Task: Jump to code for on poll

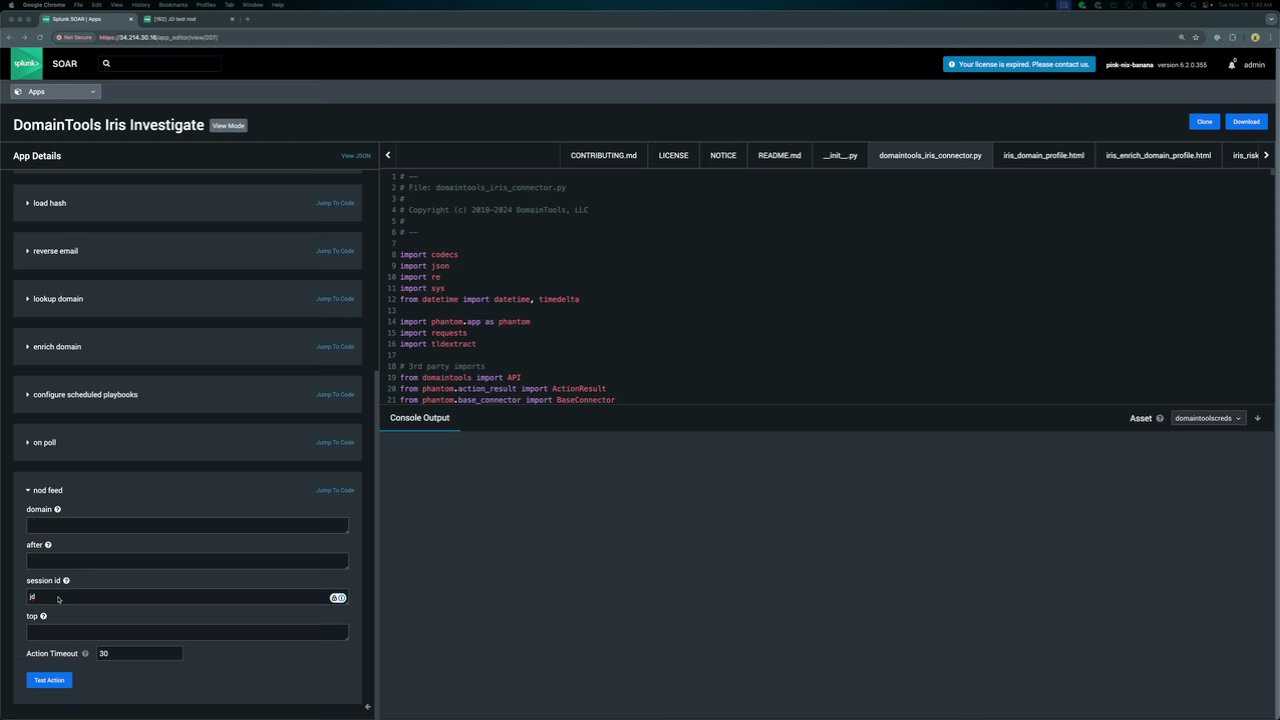Action: tap(335, 443)
